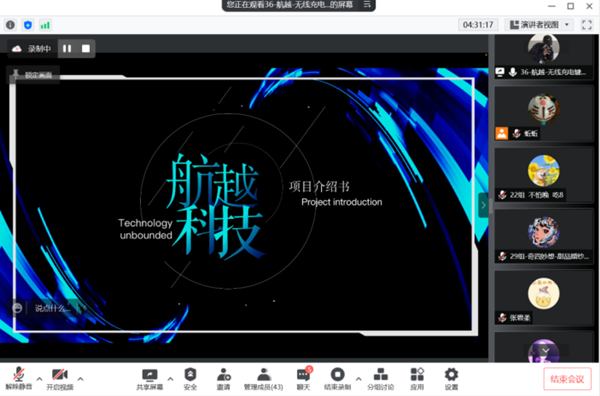600x396 pixels.
Task: Click the red End Meeting button
Action: point(567,379)
